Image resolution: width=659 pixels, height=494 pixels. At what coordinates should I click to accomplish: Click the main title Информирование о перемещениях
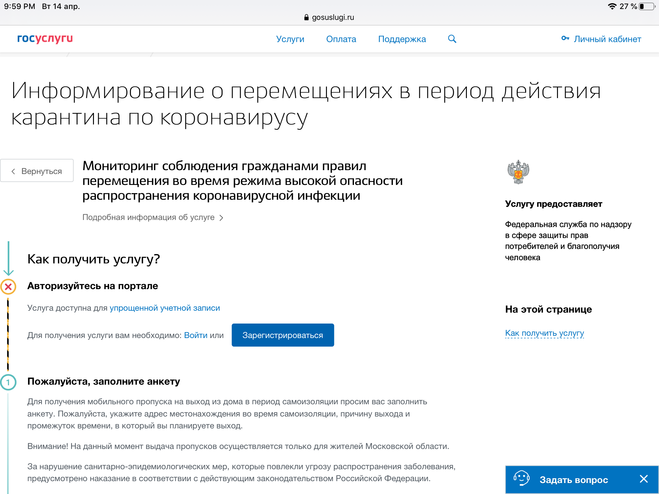tap(306, 104)
